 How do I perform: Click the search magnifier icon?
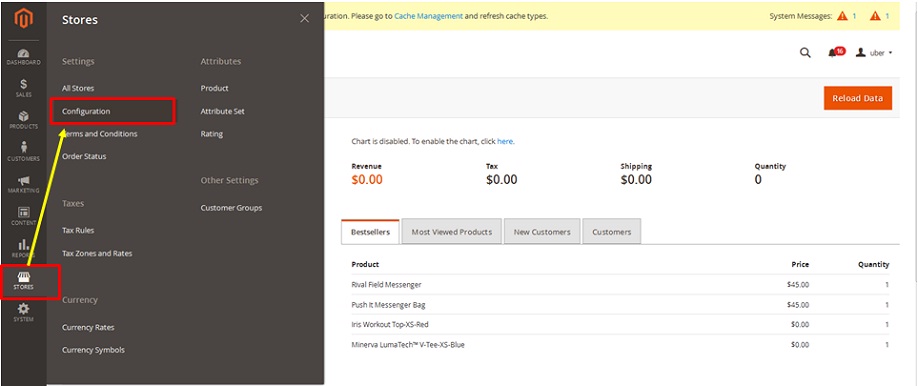[x=805, y=53]
